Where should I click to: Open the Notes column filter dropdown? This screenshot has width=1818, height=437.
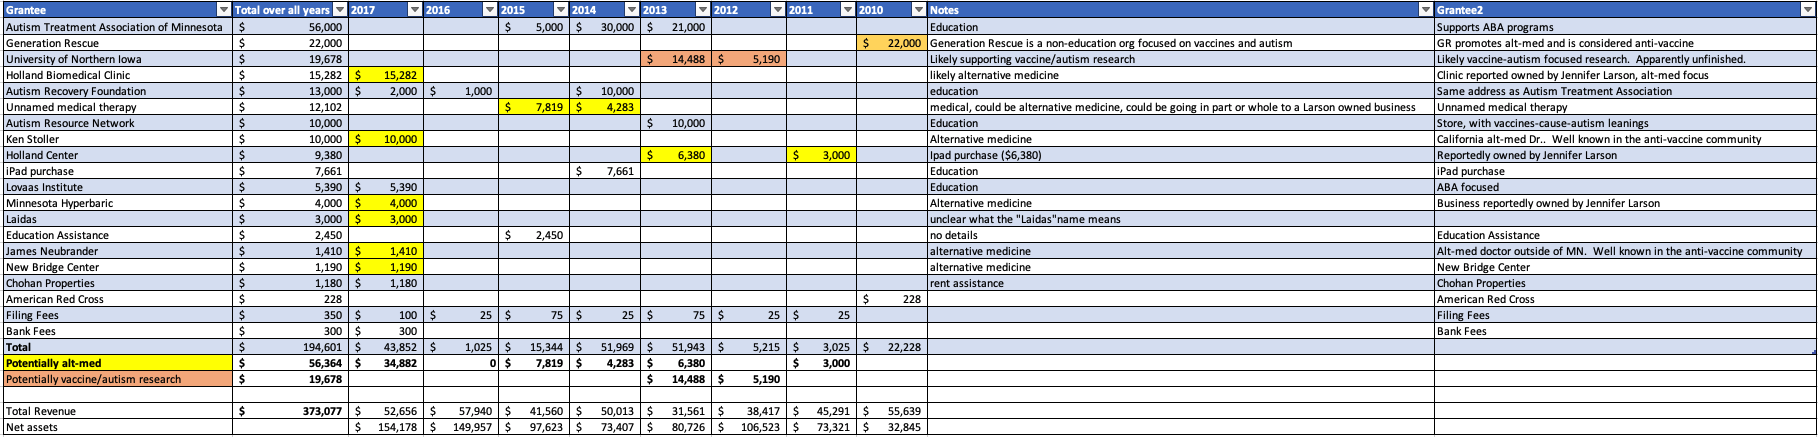tap(1426, 10)
